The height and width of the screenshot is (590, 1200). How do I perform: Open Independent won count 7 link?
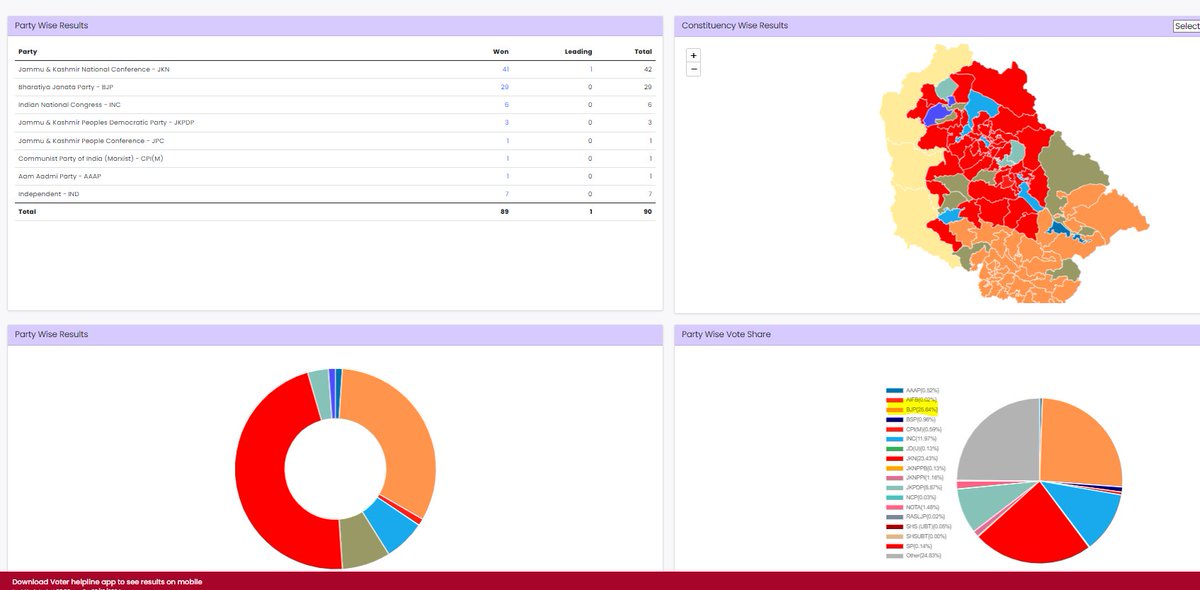click(x=507, y=194)
